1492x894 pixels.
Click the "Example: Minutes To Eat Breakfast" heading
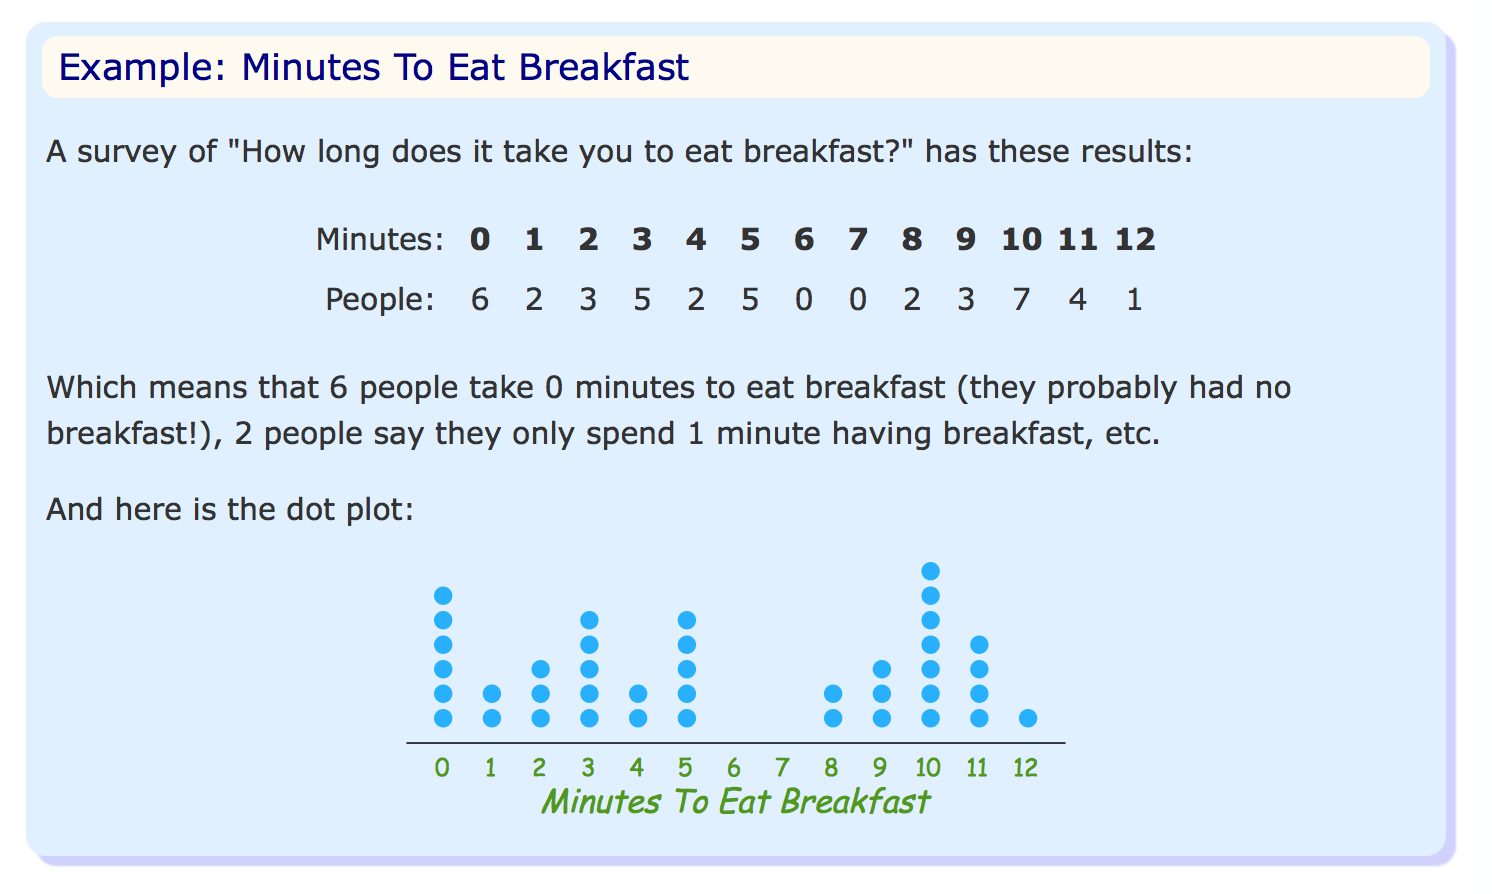pos(374,68)
